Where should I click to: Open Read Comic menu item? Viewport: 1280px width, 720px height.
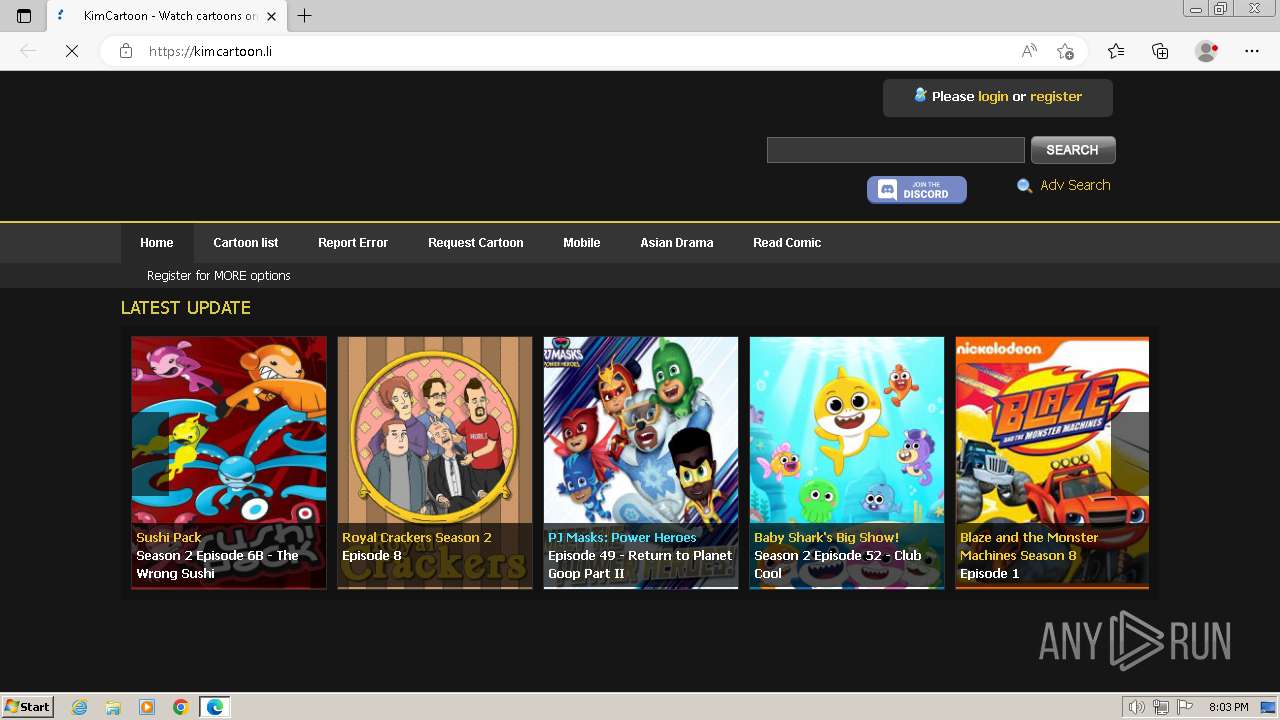787,243
